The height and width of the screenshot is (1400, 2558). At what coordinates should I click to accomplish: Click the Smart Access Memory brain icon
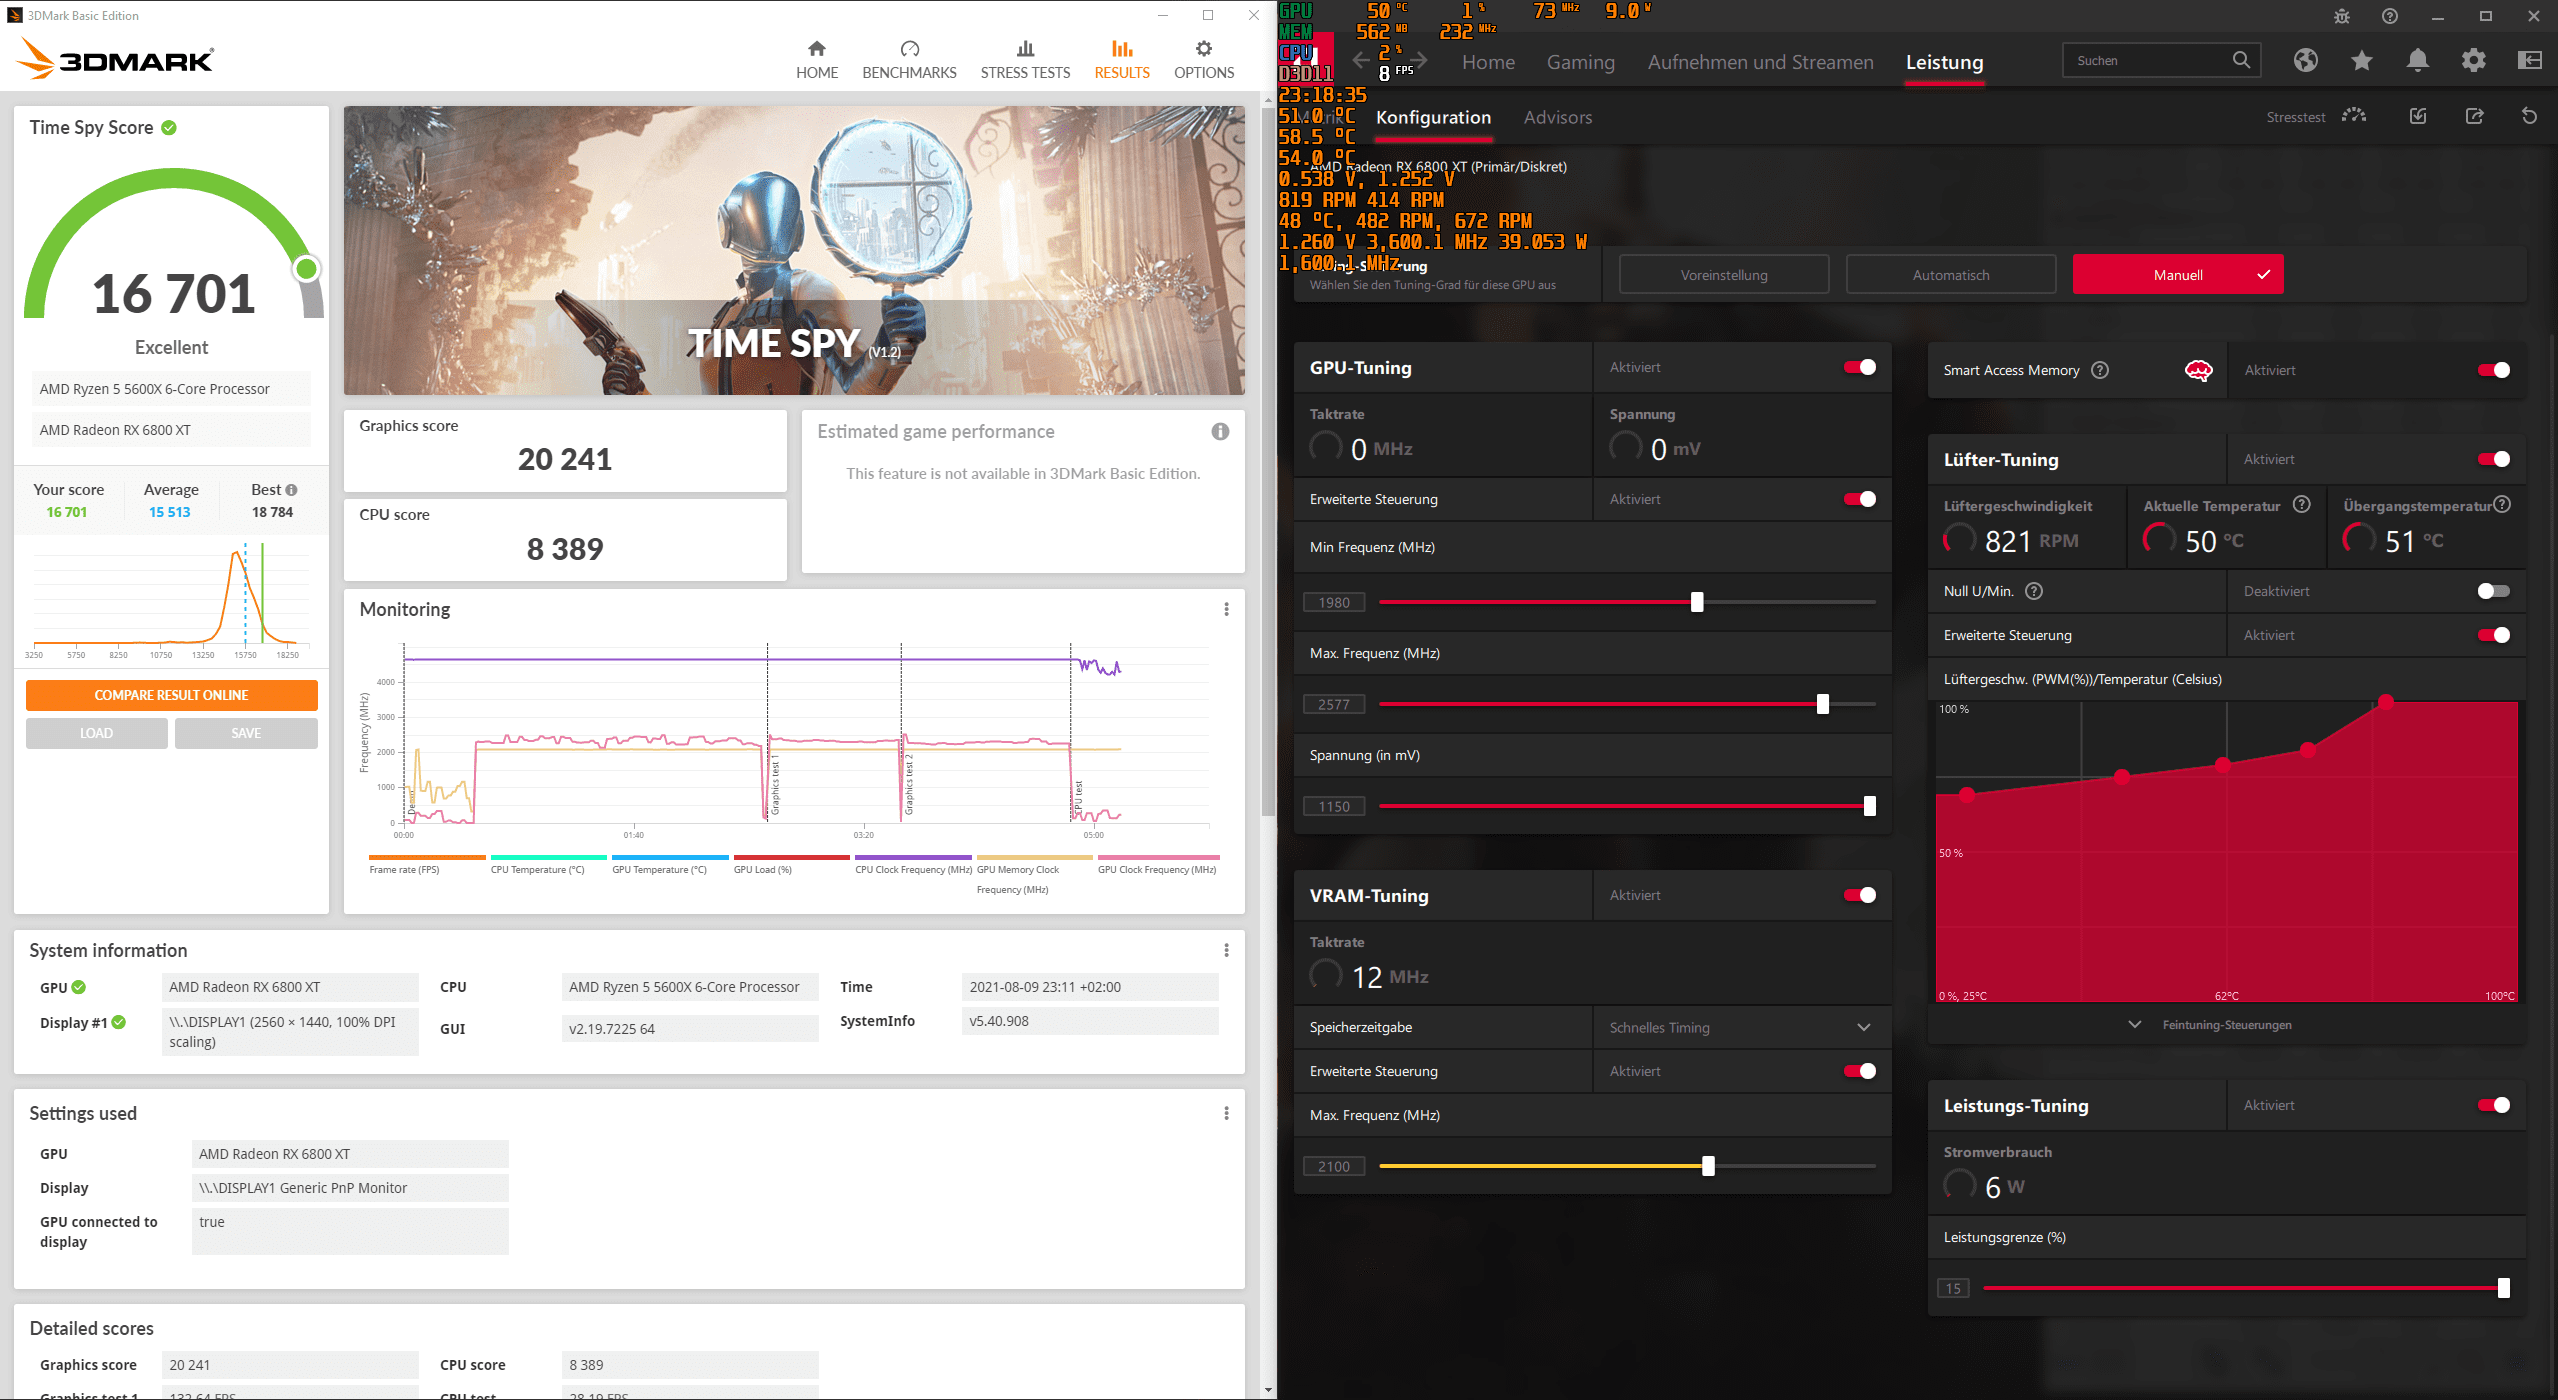pyautogui.click(x=2198, y=371)
